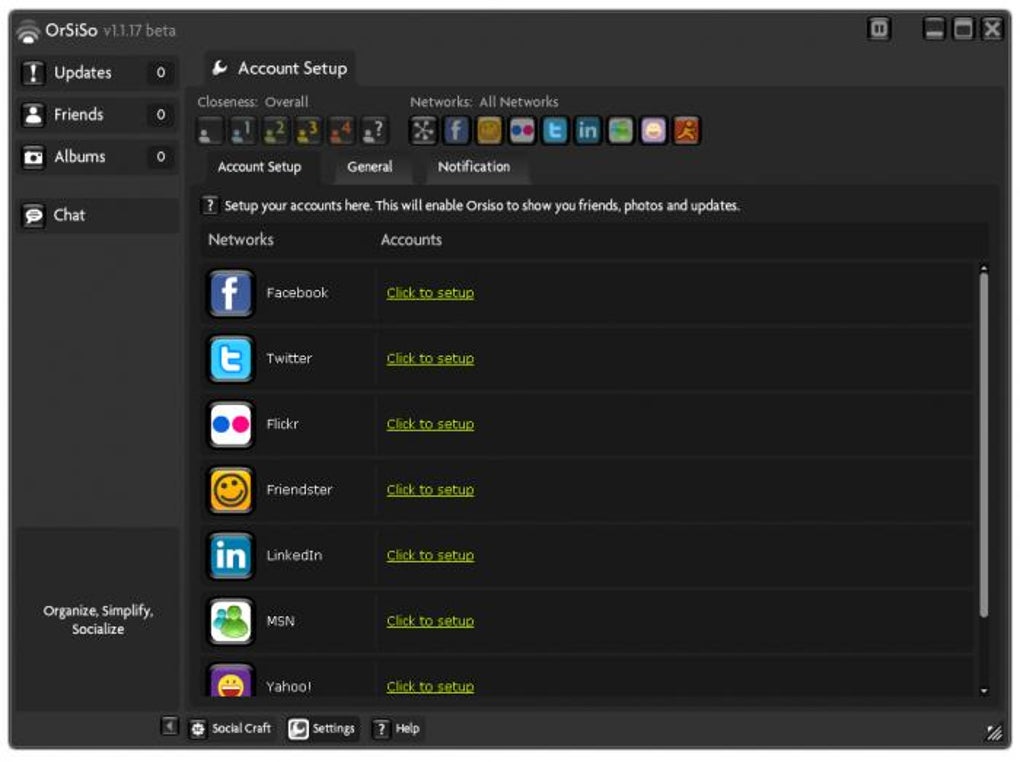Filter by AIM in networks toolbar

[686, 131]
